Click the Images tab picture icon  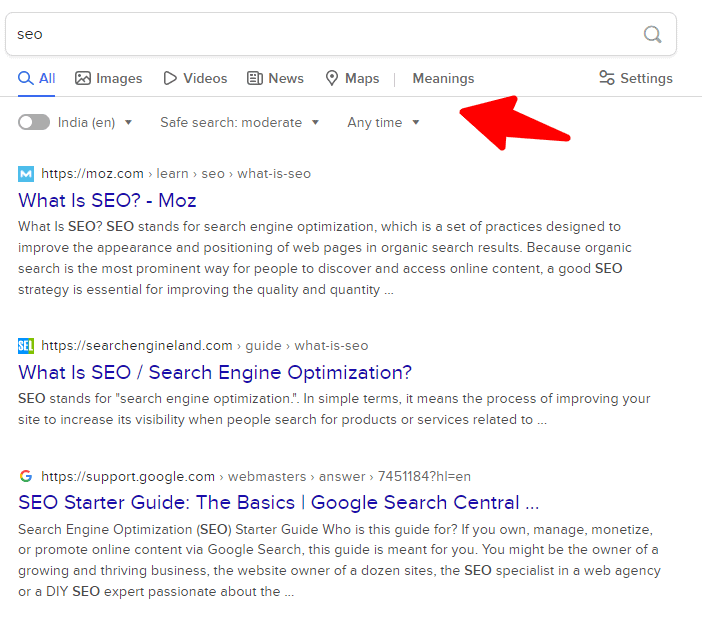click(83, 78)
